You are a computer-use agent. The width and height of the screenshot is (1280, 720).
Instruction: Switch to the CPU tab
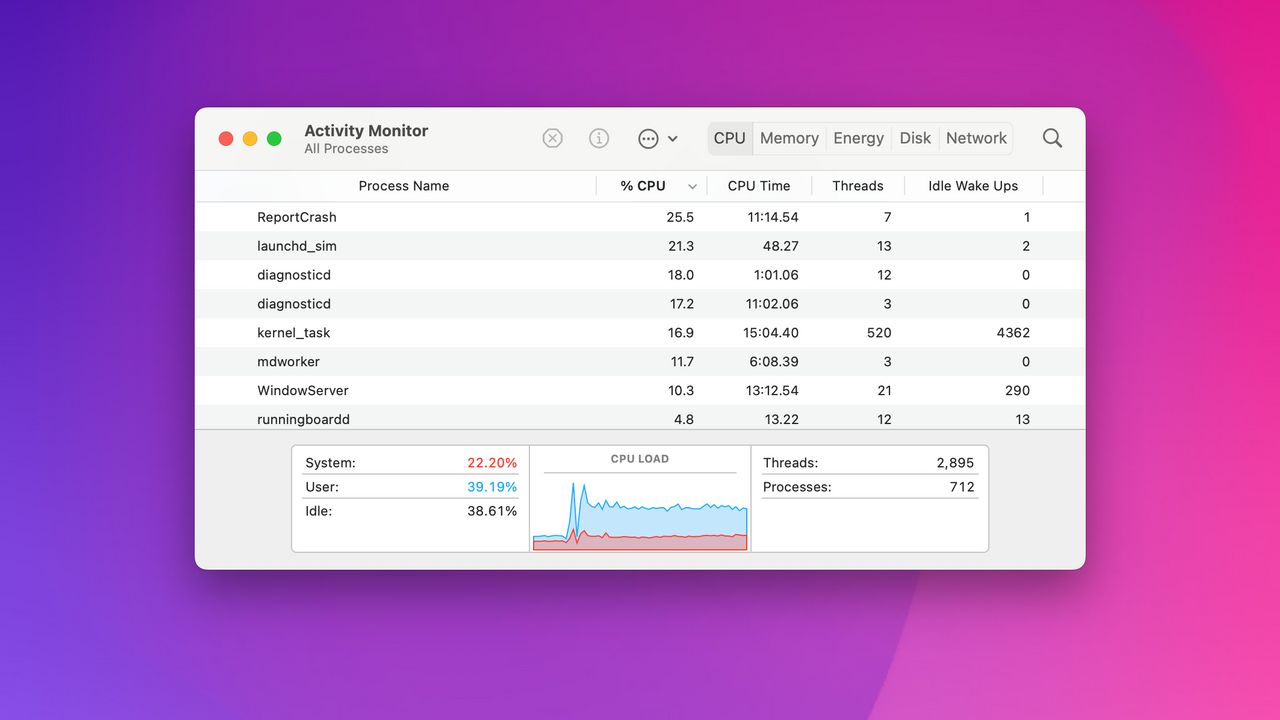pos(730,138)
